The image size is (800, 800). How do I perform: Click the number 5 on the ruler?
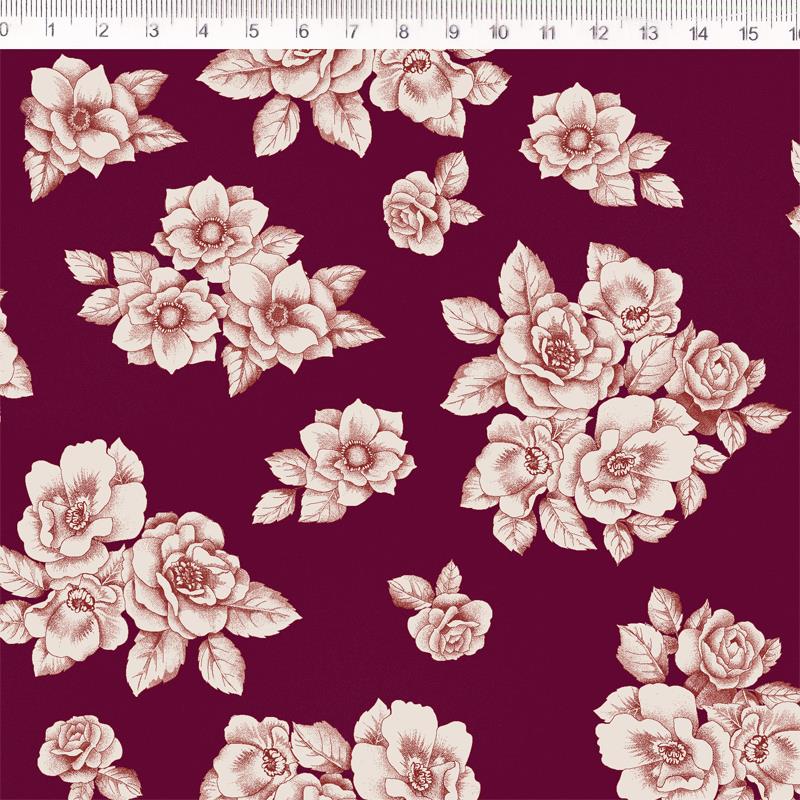pos(253,32)
